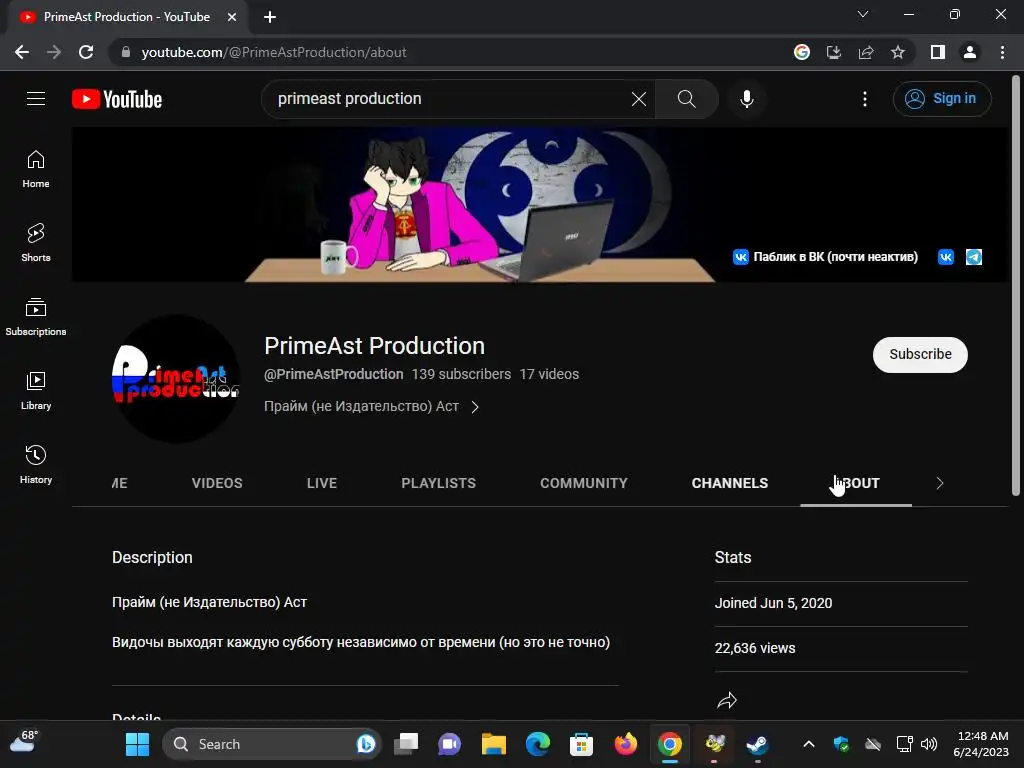Expand tab search dropdown arrow

[x=863, y=14]
